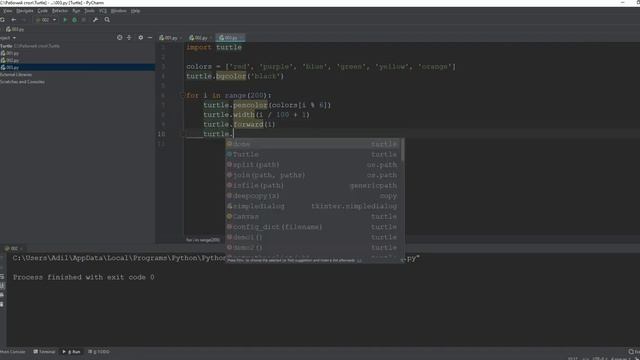The height and width of the screenshot is (360, 640).
Task: Choose 'split(path)' completion suggestion
Action: click(x=313, y=165)
